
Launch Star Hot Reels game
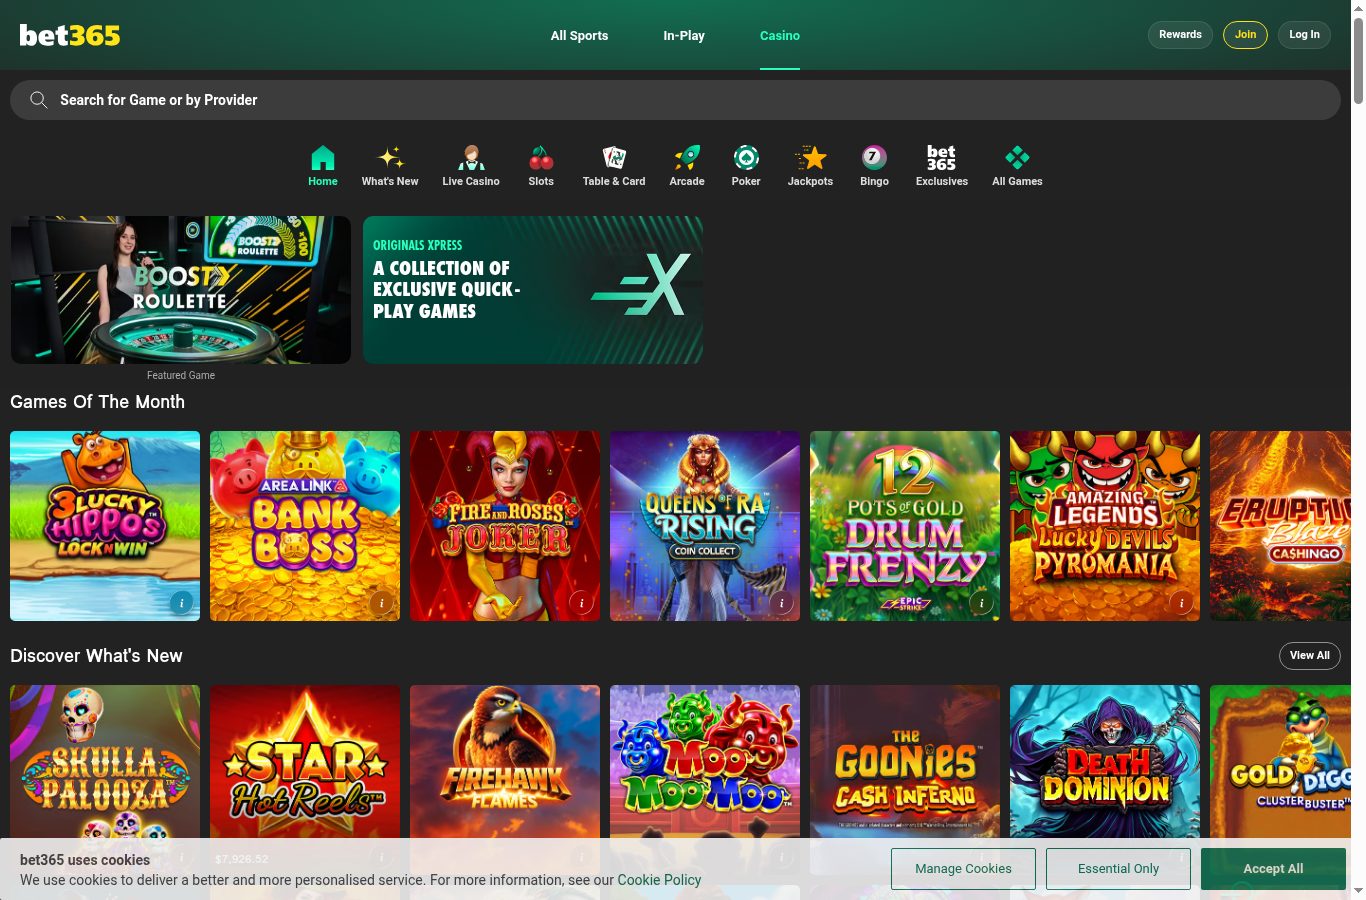tap(305, 762)
